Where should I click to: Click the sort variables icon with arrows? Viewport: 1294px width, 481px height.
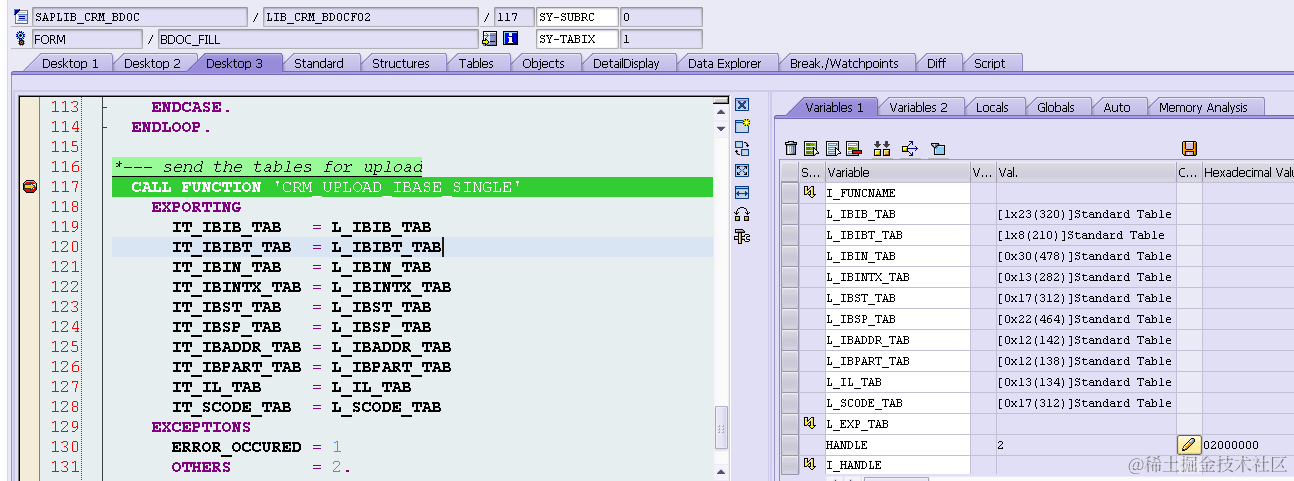point(881,148)
